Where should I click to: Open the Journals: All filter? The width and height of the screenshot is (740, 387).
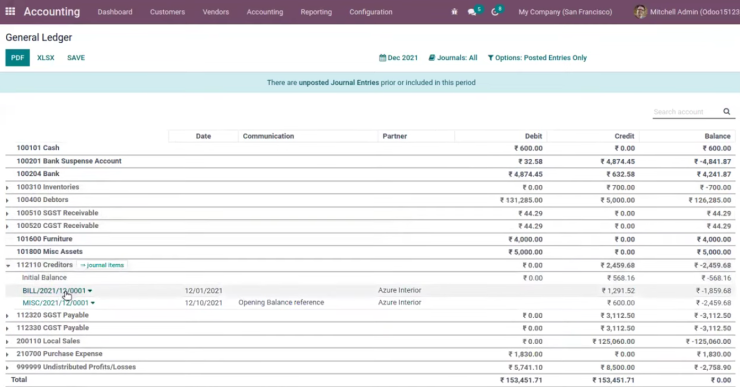click(x=453, y=58)
